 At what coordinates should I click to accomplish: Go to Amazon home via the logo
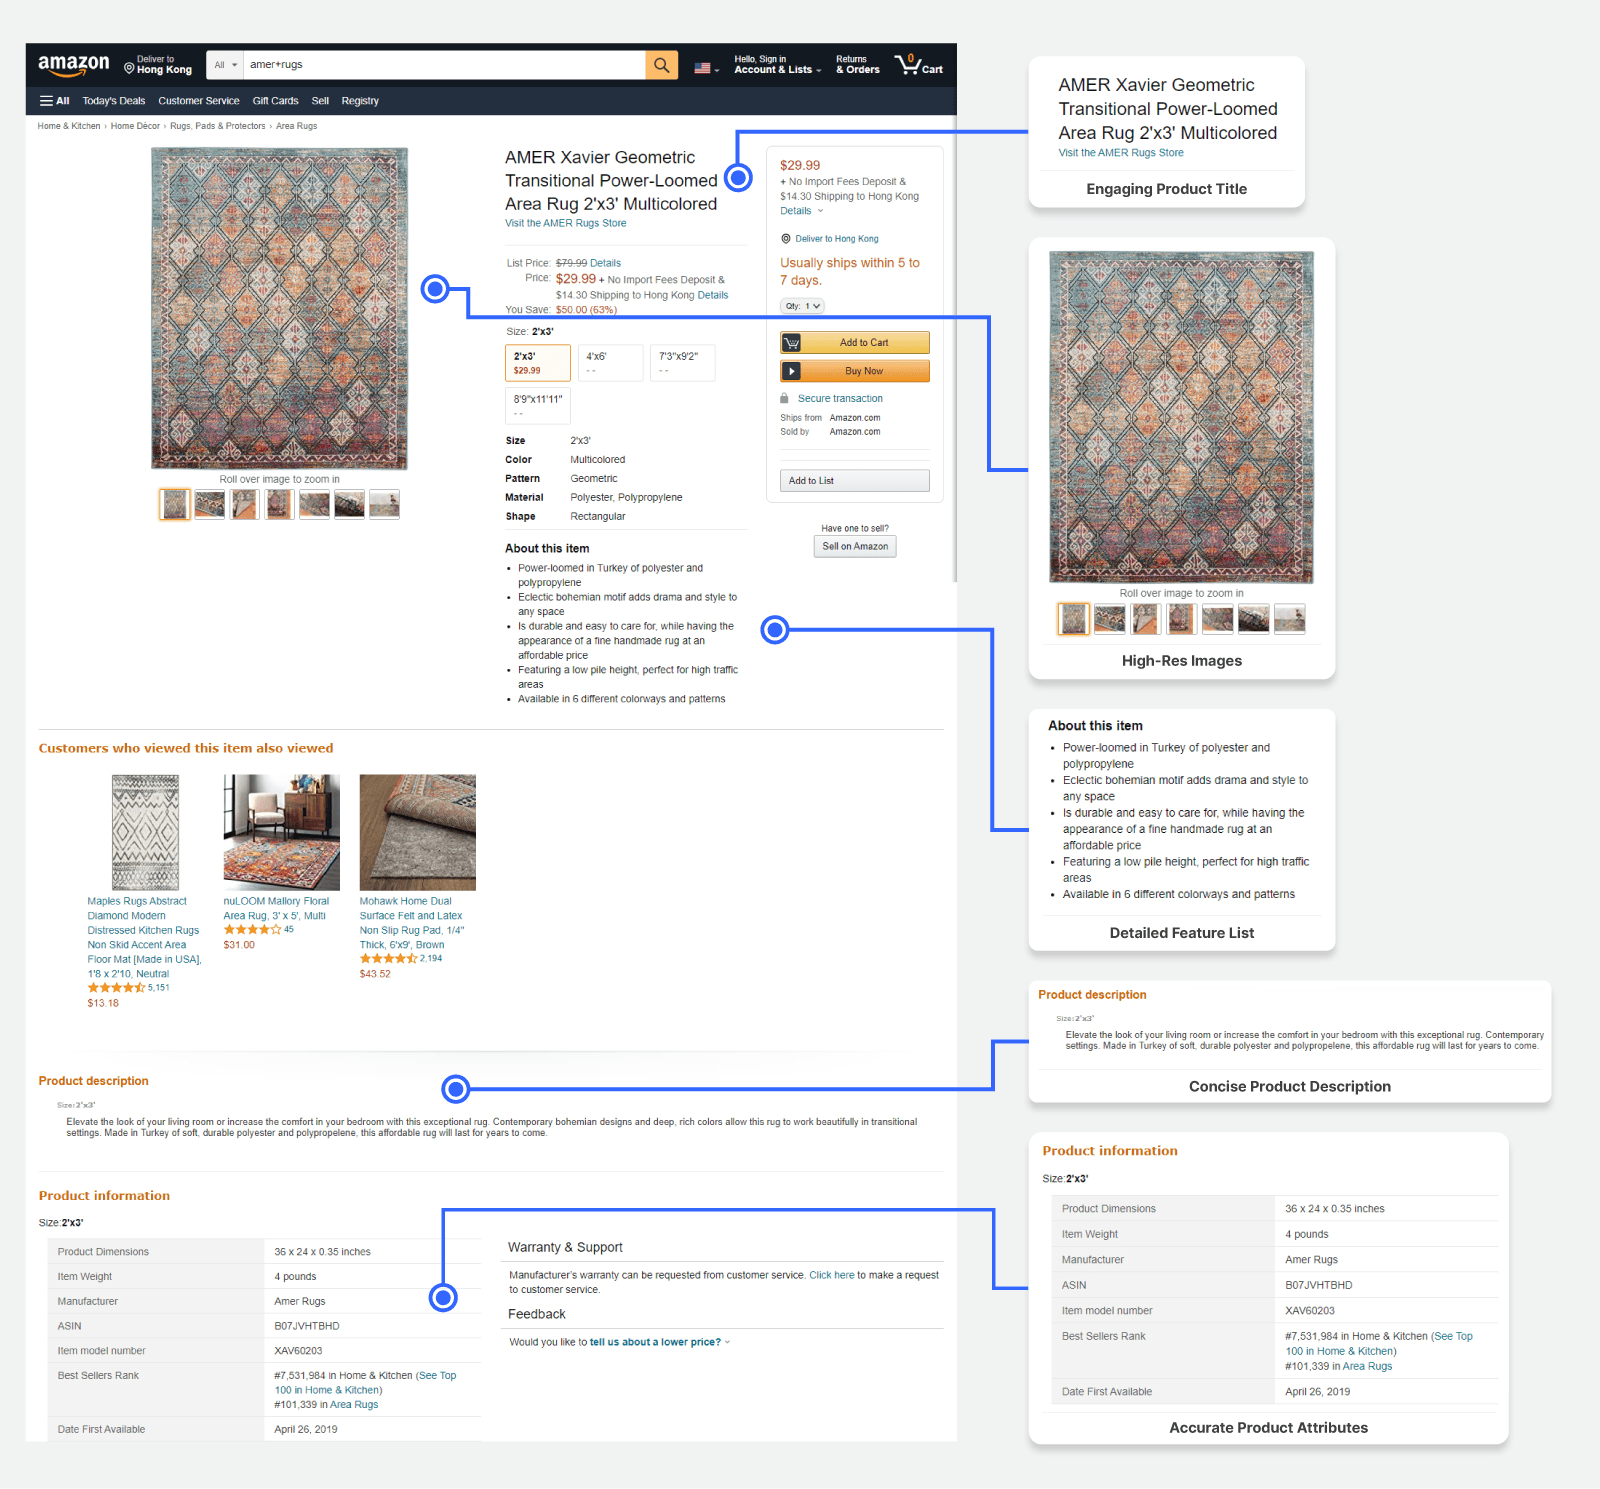click(x=74, y=65)
